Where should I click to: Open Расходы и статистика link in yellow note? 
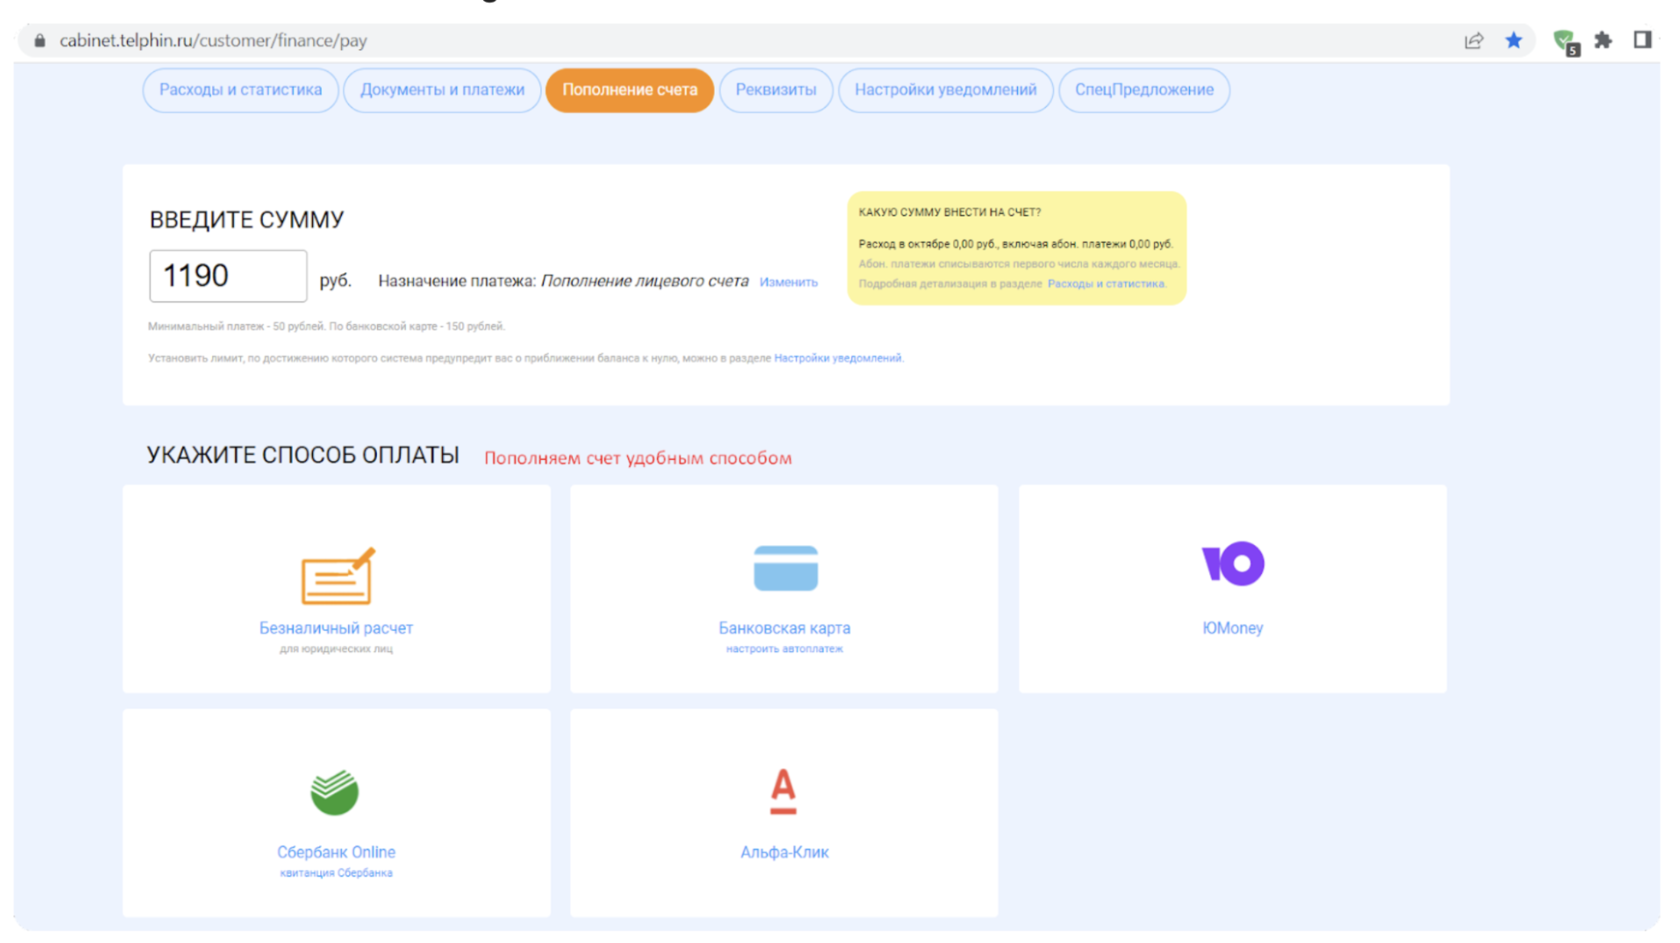click(x=1105, y=284)
